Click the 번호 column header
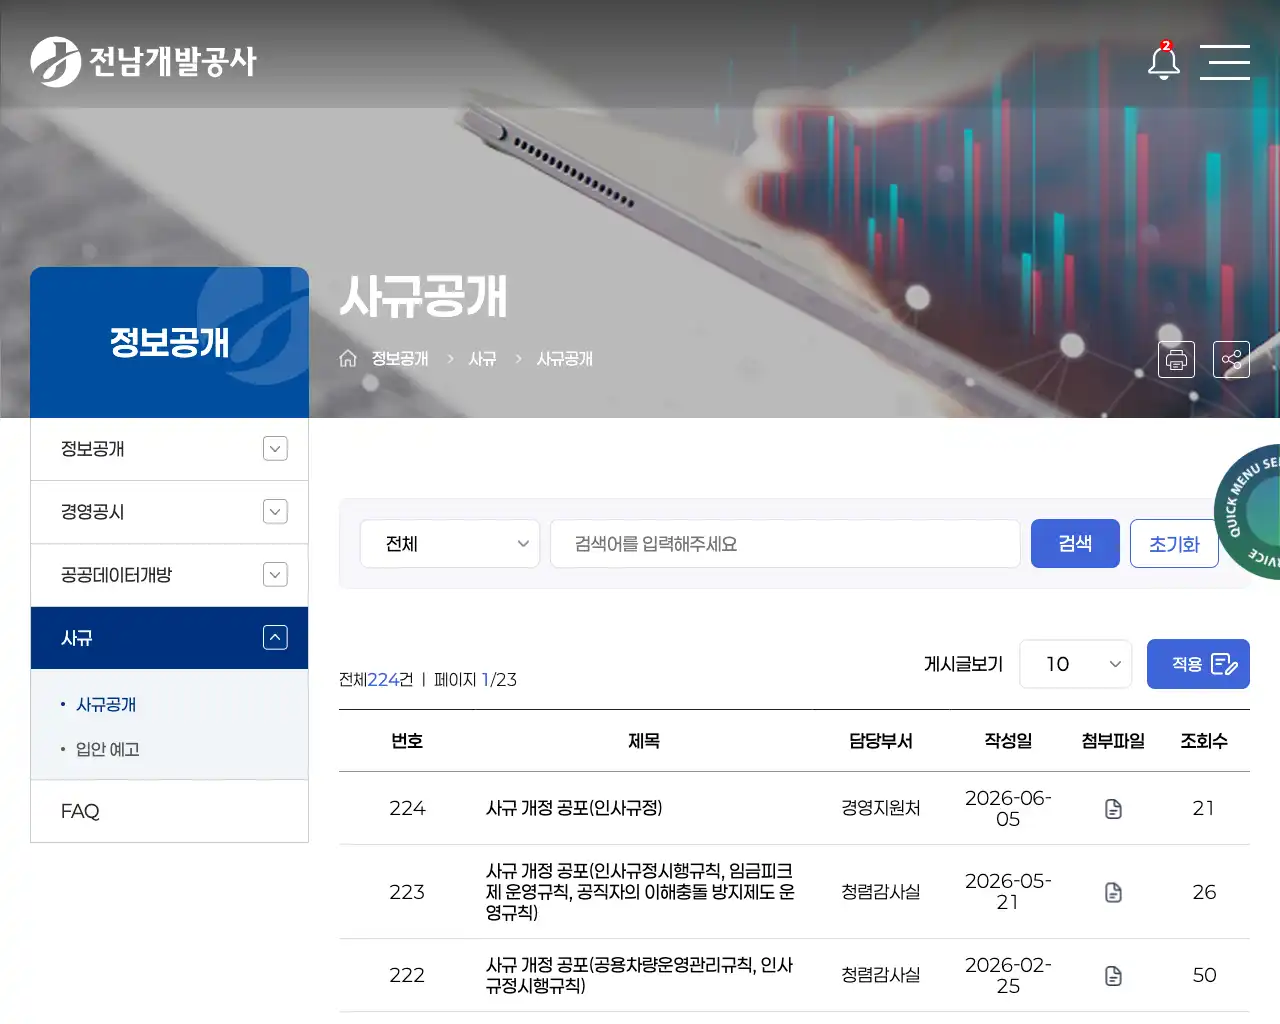 point(407,741)
